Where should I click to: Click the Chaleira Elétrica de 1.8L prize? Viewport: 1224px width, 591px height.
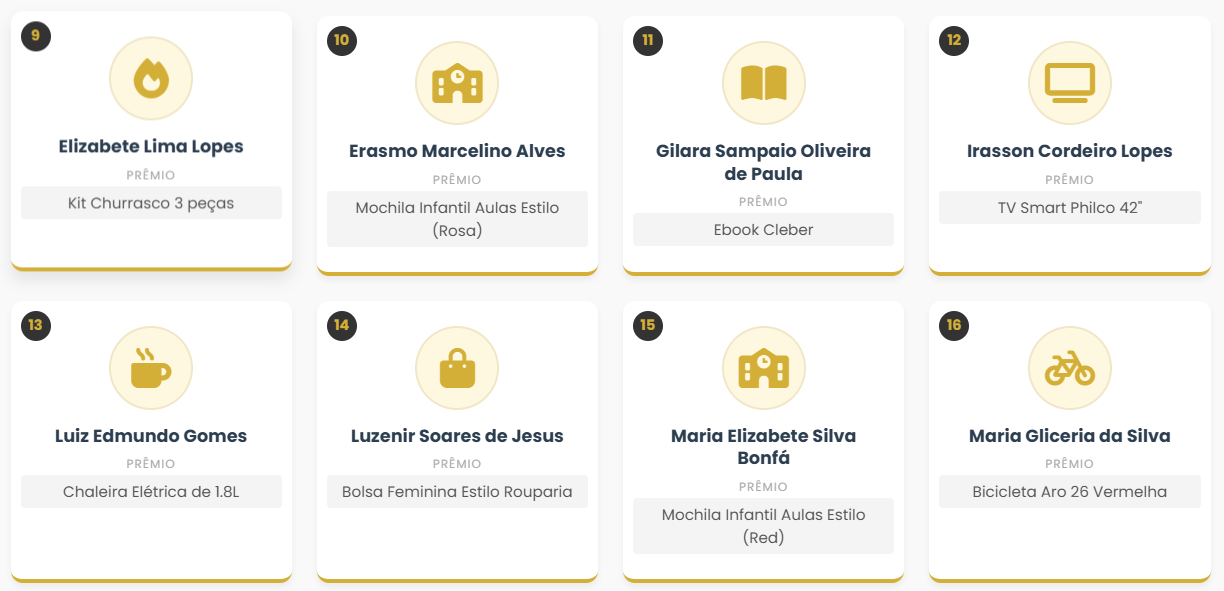(151, 492)
